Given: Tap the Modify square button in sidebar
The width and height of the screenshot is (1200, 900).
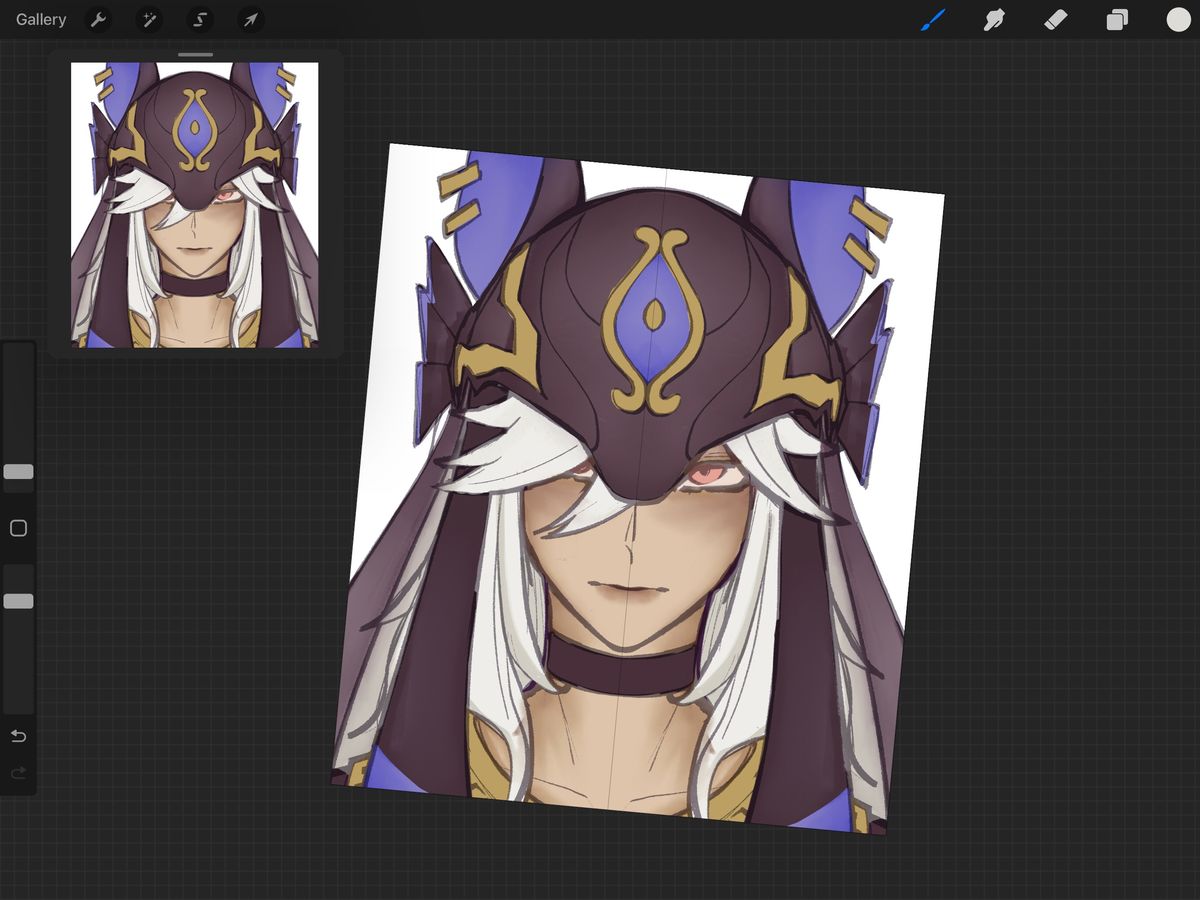Looking at the screenshot, I should coord(18,528).
